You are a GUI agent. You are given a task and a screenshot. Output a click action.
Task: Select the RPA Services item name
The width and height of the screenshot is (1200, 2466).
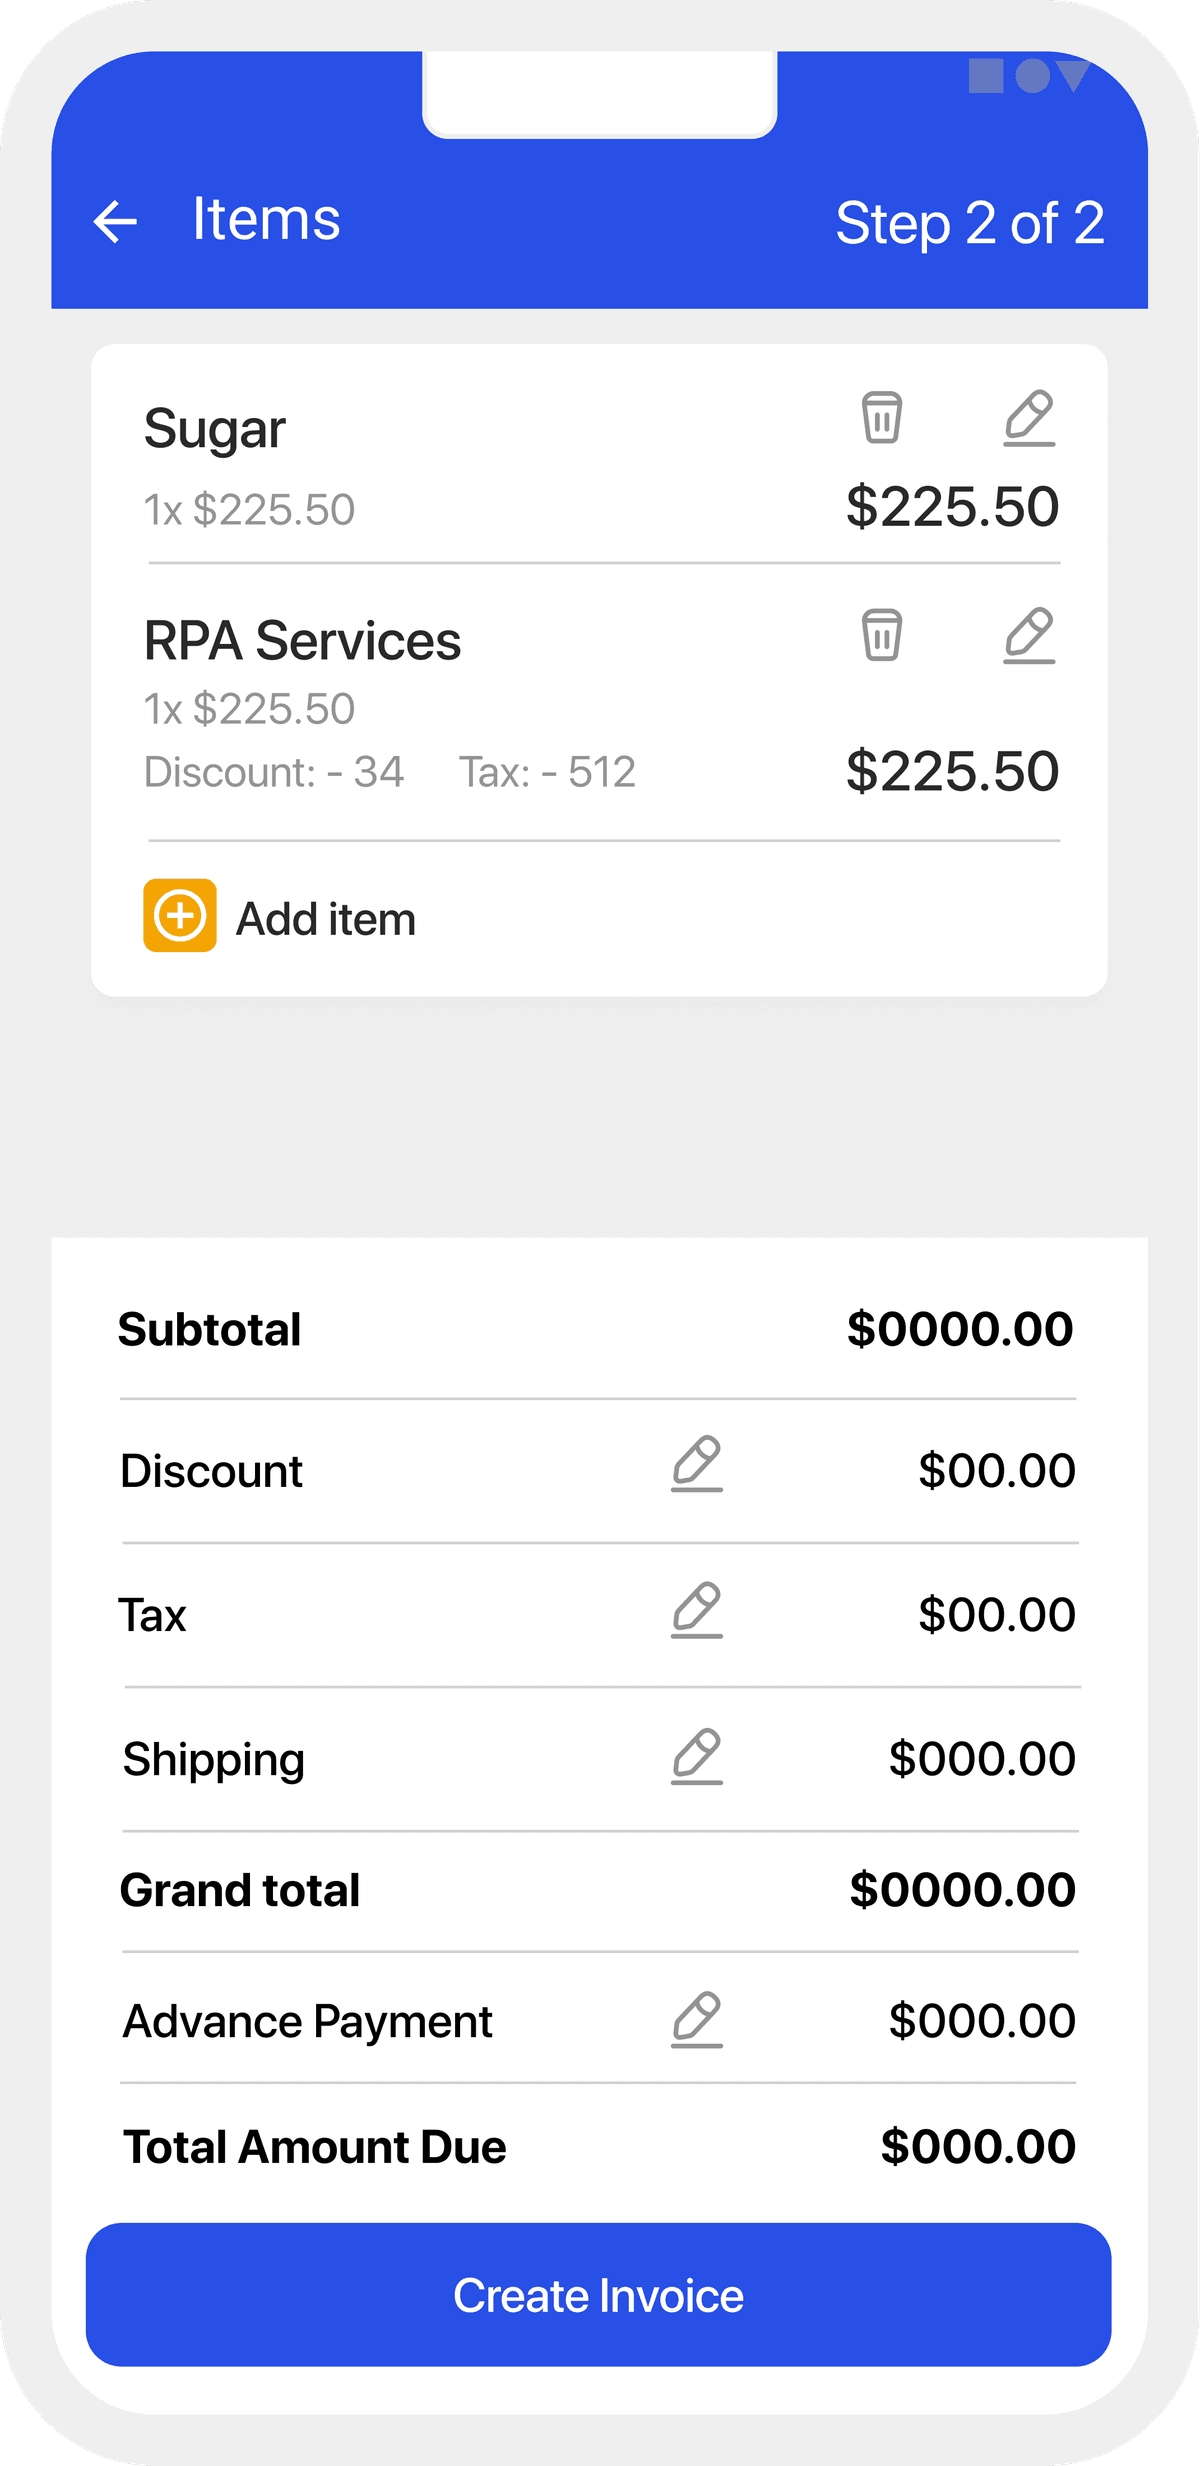click(302, 641)
